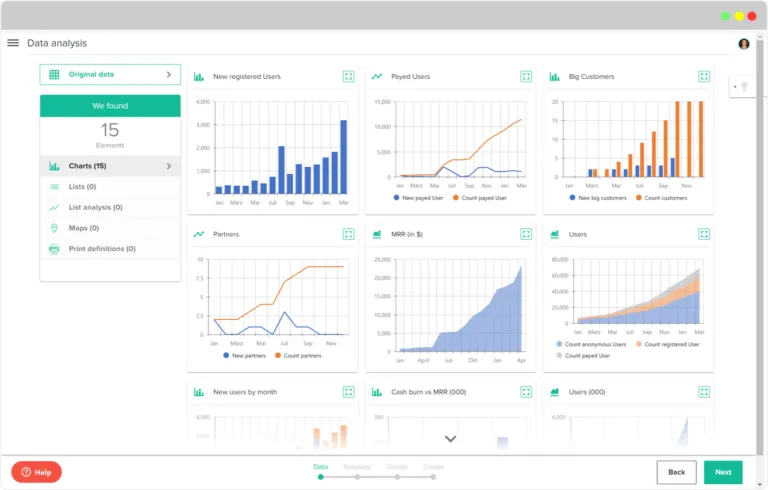
Task: Open lightbulb hints side panel
Action: (x=743, y=87)
